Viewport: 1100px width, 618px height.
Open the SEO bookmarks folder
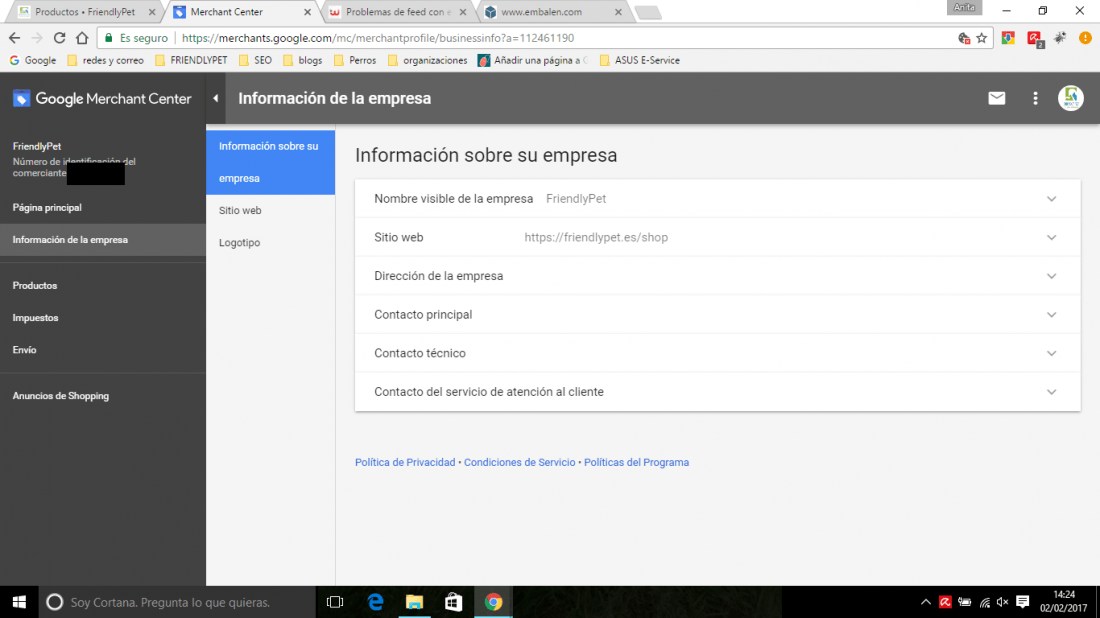pyautogui.click(x=255, y=60)
